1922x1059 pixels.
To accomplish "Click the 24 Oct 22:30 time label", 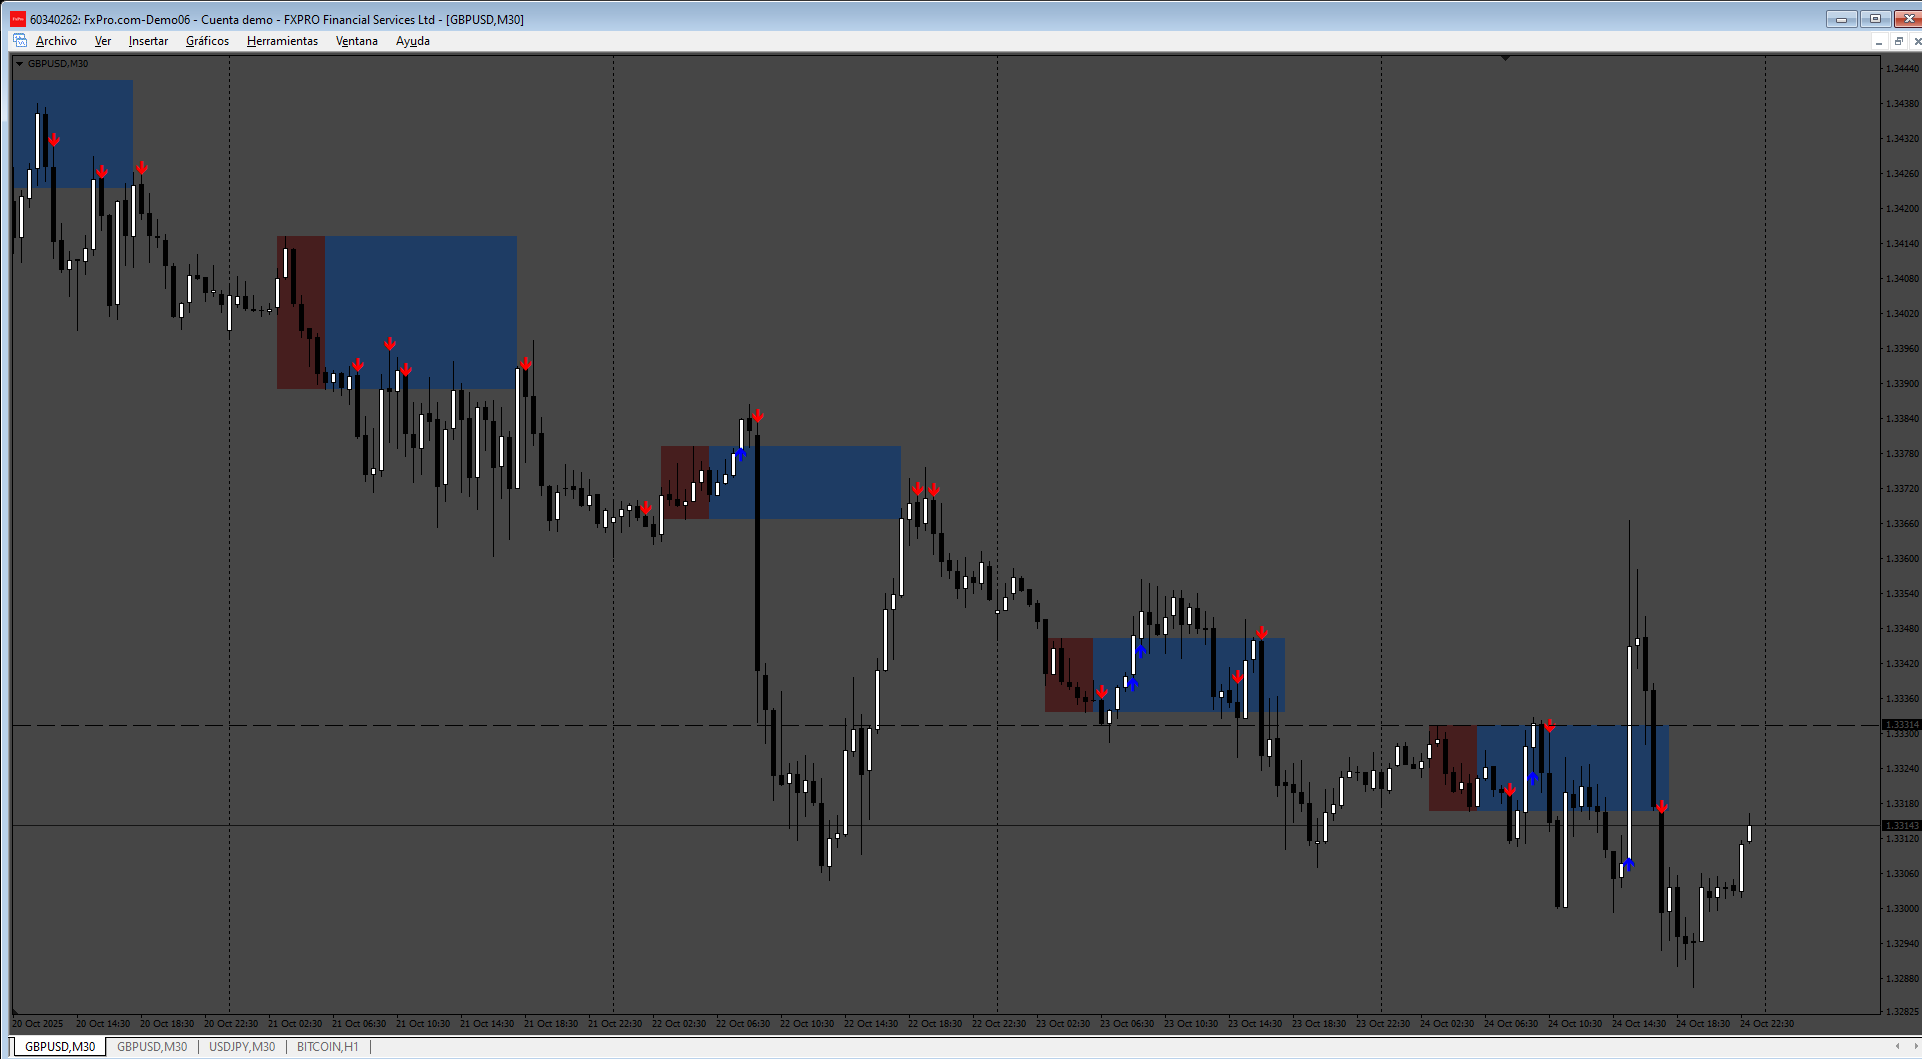I will pyautogui.click(x=1767, y=1023).
